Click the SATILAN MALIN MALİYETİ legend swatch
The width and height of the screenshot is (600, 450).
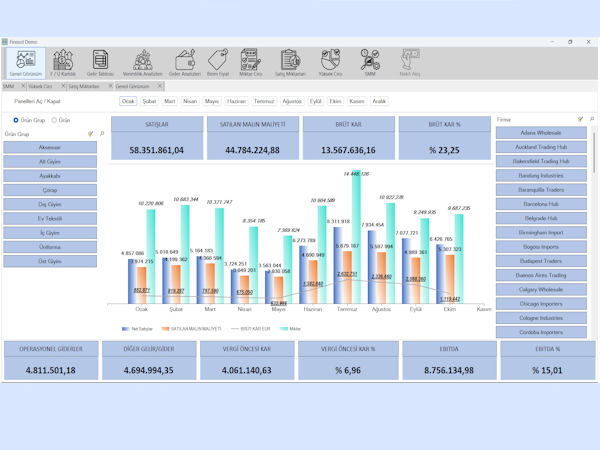pos(165,329)
